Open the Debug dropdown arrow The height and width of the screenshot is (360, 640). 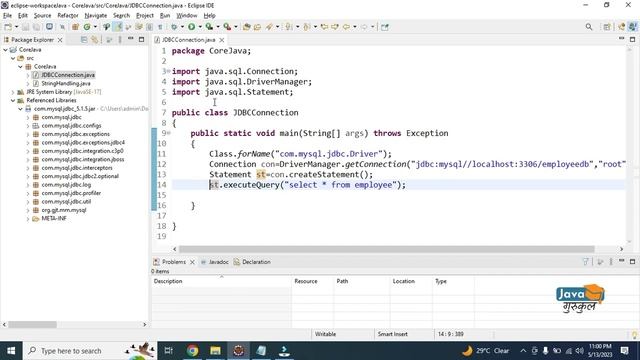coord(182,27)
